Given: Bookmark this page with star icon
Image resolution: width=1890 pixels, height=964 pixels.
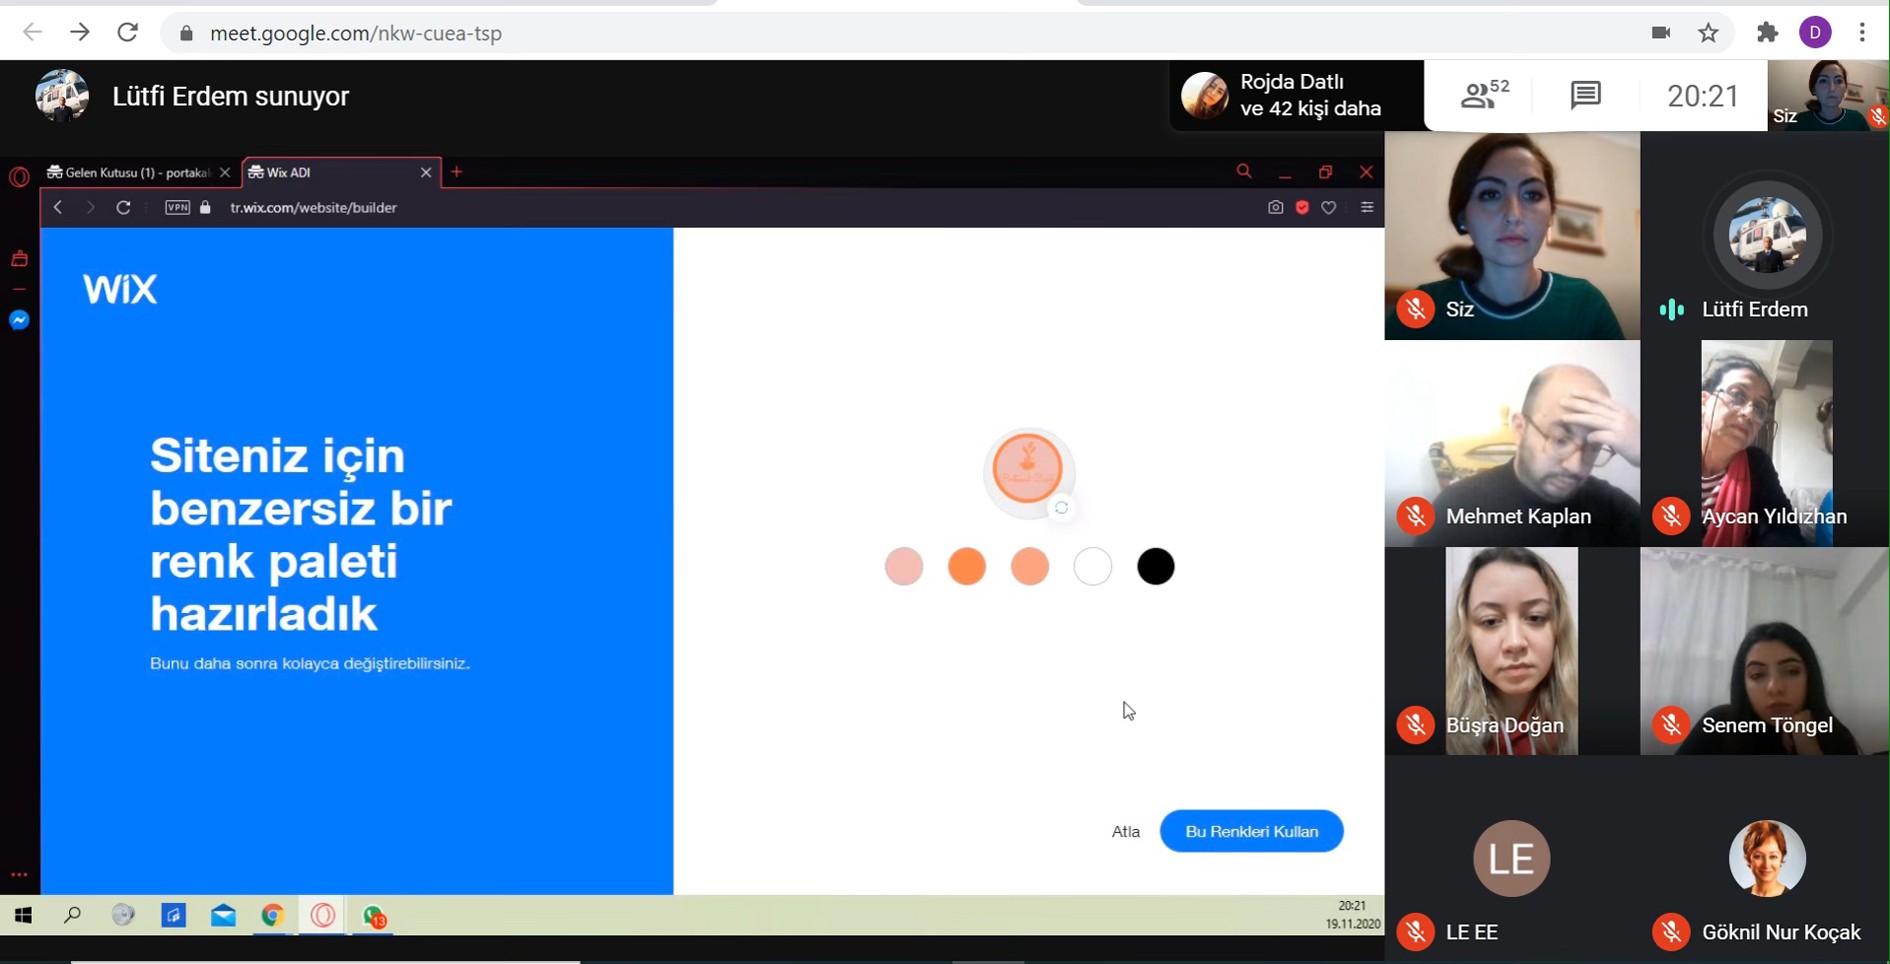Looking at the screenshot, I should [1709, 33].
